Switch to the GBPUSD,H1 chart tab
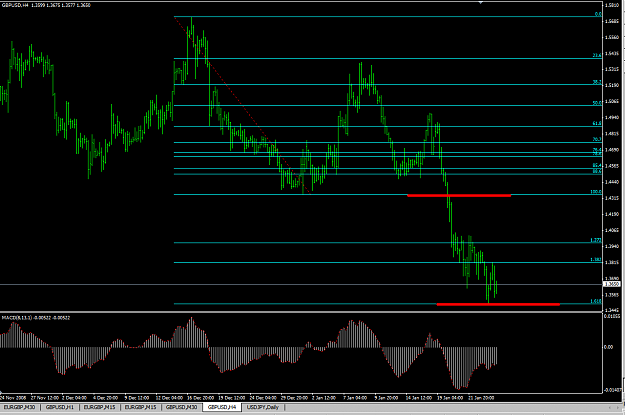 tap(60, 407)
